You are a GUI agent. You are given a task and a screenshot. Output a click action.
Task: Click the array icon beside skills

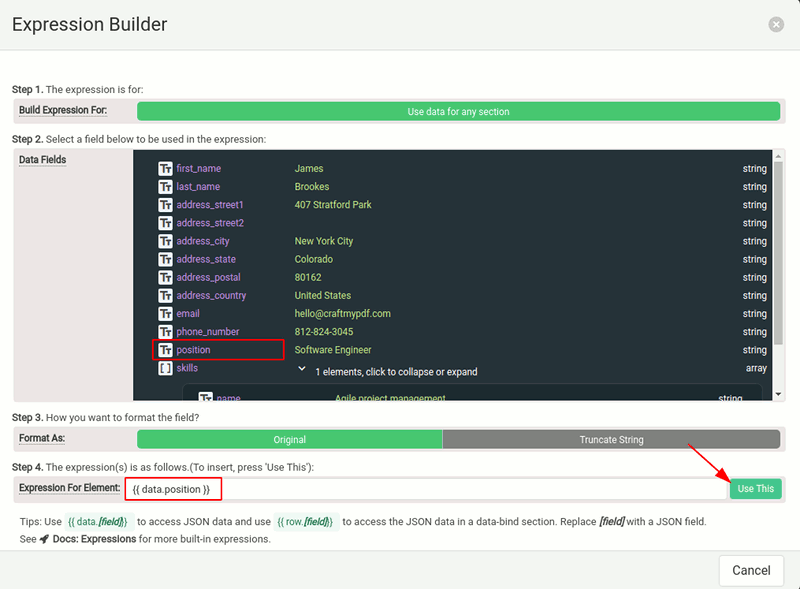(x=166, y=367)
